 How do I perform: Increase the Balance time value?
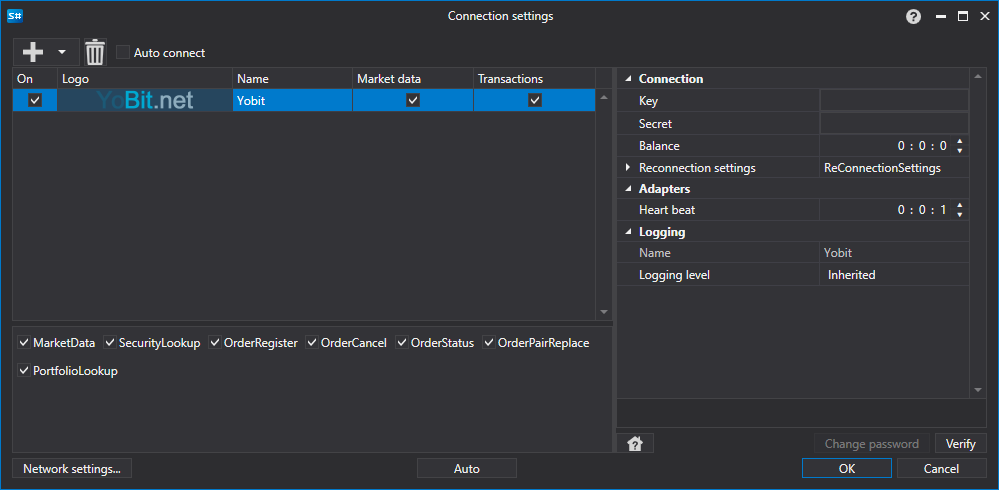tap(959, 141)
